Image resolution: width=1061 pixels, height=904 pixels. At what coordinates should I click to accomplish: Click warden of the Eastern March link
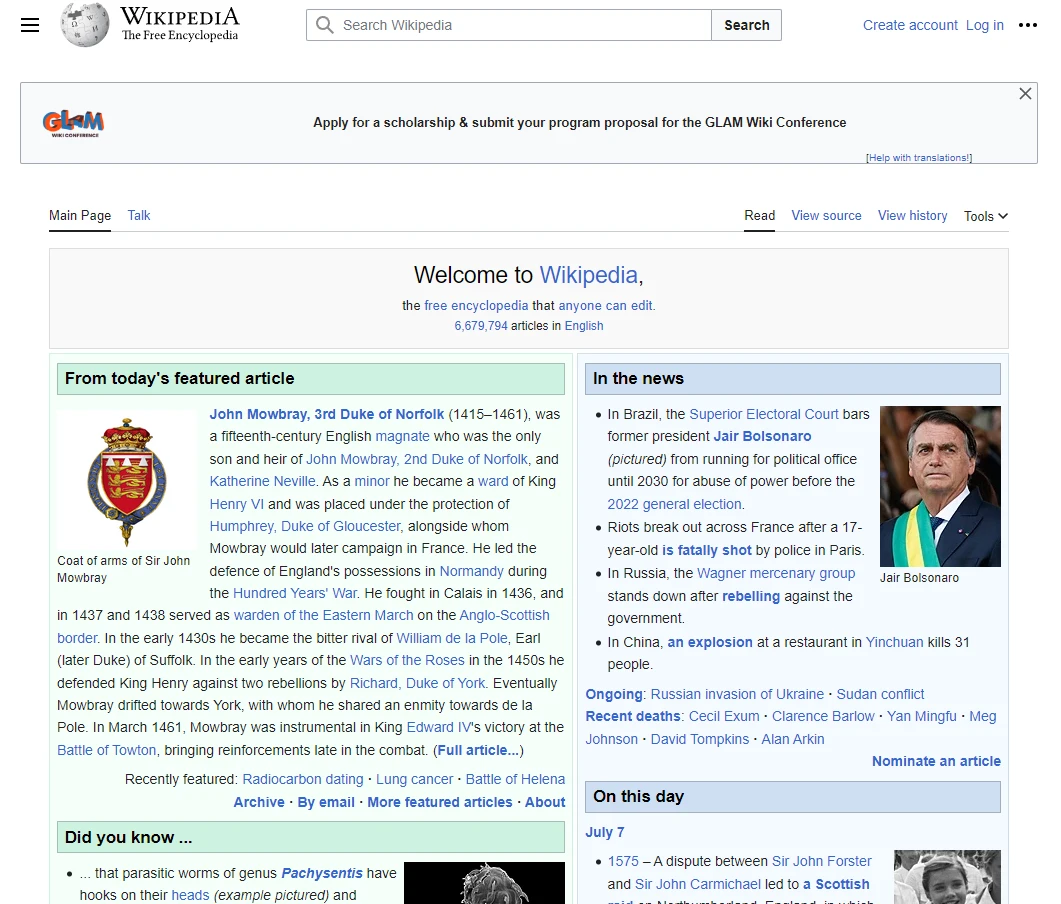point(323,615)
